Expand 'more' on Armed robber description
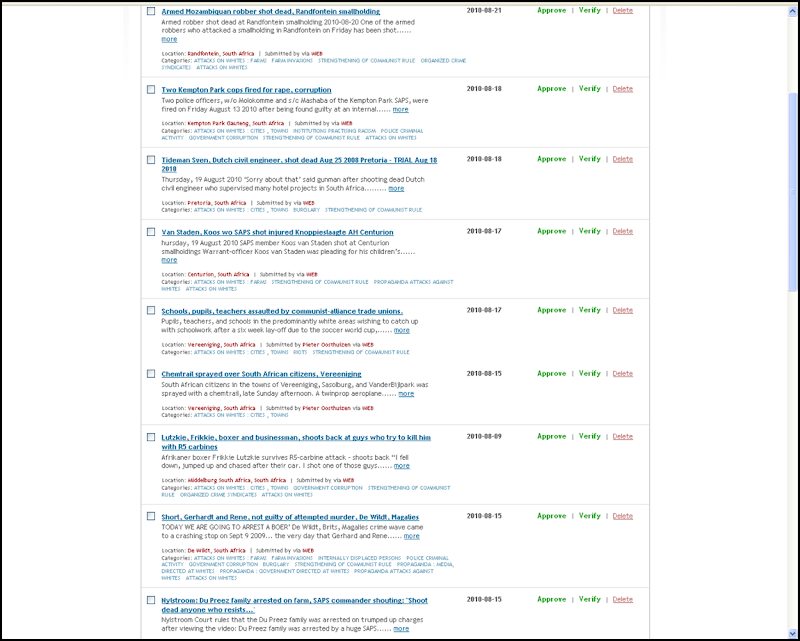This screenshot has width=800, height=641. pyautogui.click(x=169, y=39)
